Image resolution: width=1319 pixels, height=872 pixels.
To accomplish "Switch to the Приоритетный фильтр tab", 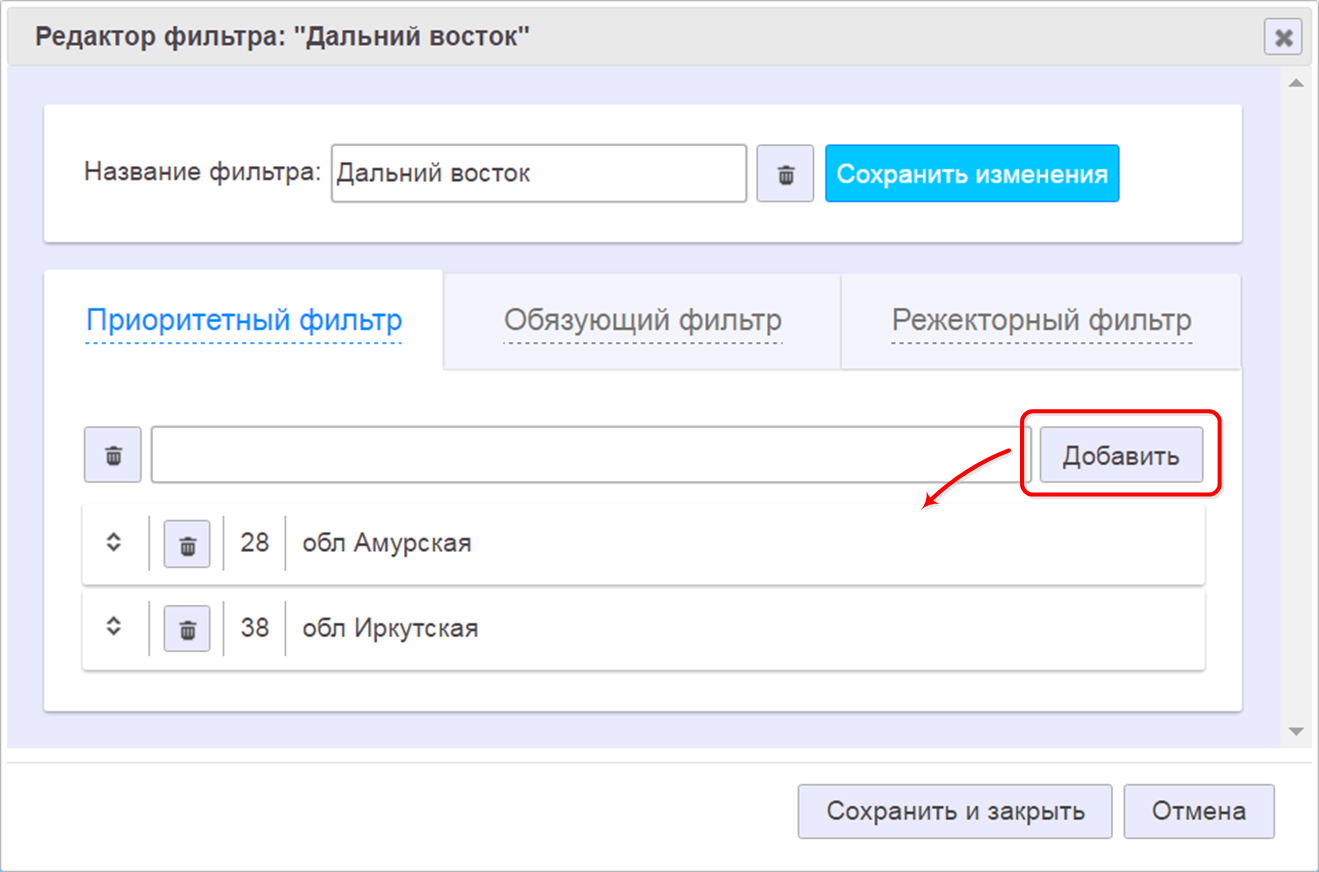I will (x=244, y=321).
